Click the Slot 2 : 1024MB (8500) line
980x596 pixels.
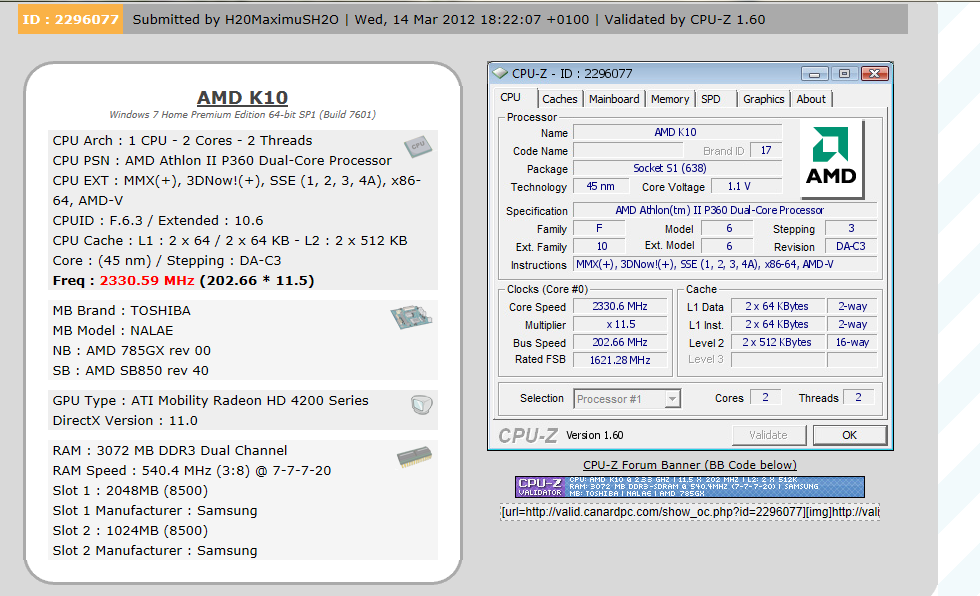[130, 530]
